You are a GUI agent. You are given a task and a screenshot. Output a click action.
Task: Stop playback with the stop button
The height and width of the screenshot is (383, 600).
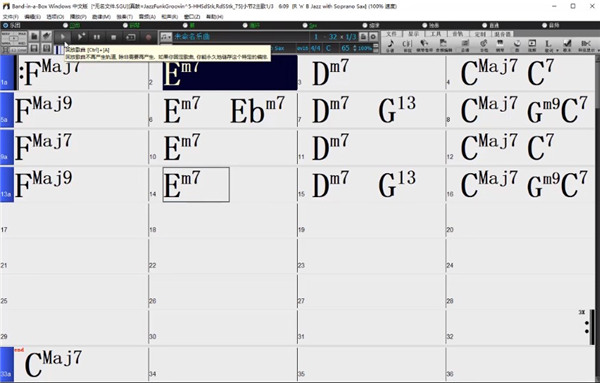pos(114,37)
